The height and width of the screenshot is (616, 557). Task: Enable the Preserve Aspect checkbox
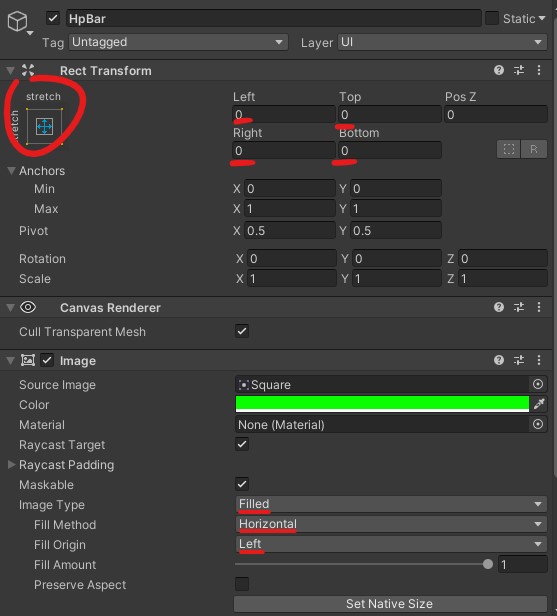tap(242, 584)
